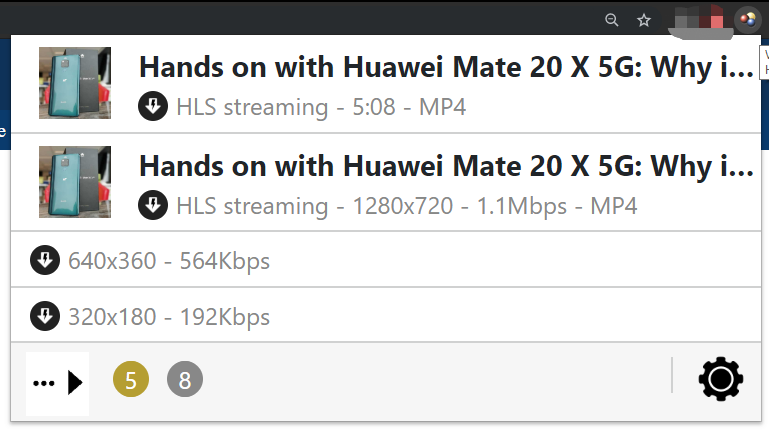Viewport: 769px width, 434px height.
Task: Click download arrow icon for 1280x720 1.1Mbps variant
Action: tap(153, 205)
